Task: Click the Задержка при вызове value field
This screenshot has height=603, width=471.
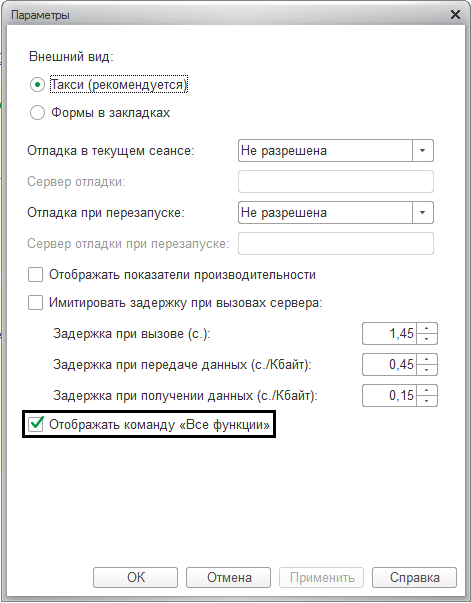Action: pyautogui.click(x=390, y=333)
